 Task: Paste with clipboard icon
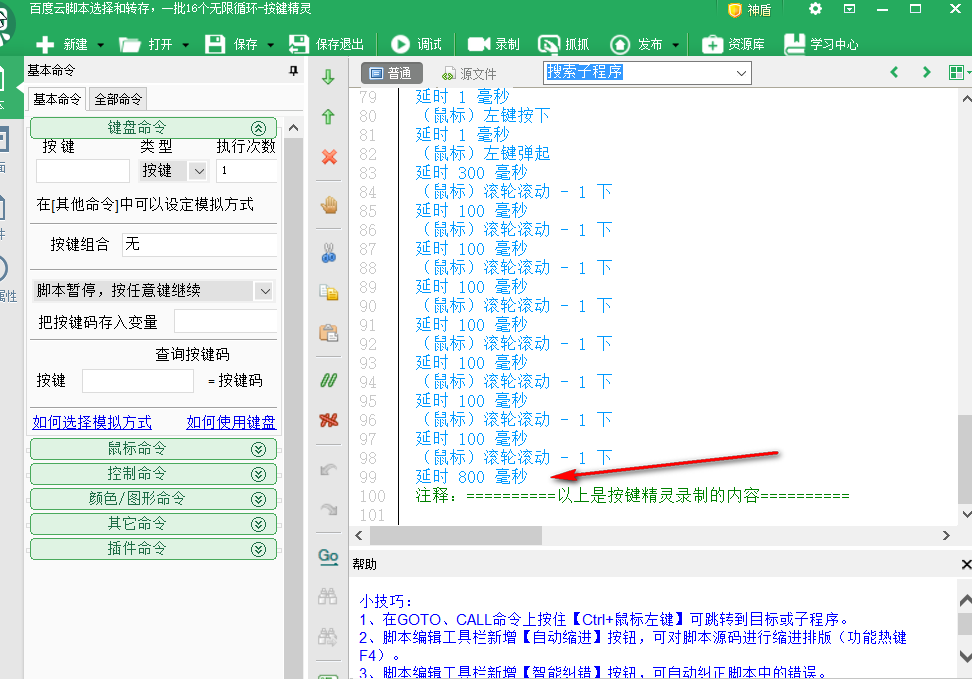point(329,333)
